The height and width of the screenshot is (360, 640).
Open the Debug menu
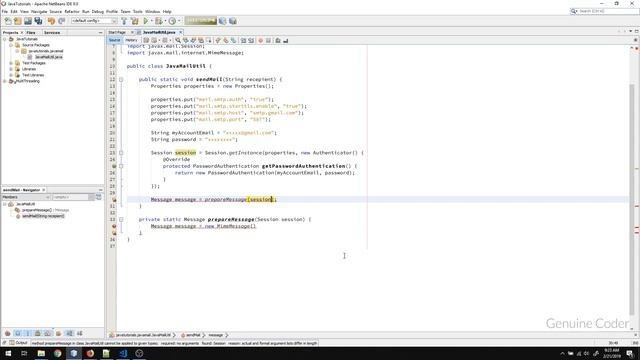pos(98,11)
